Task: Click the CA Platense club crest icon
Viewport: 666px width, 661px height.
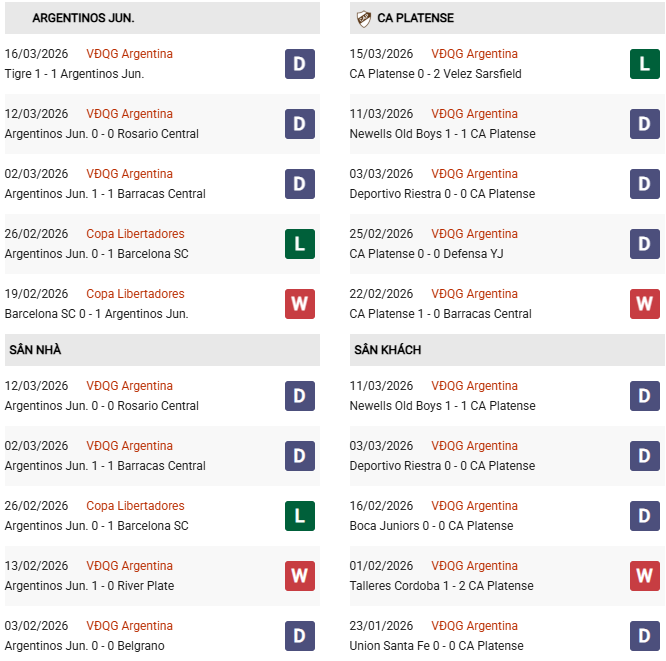Action: 364,18
